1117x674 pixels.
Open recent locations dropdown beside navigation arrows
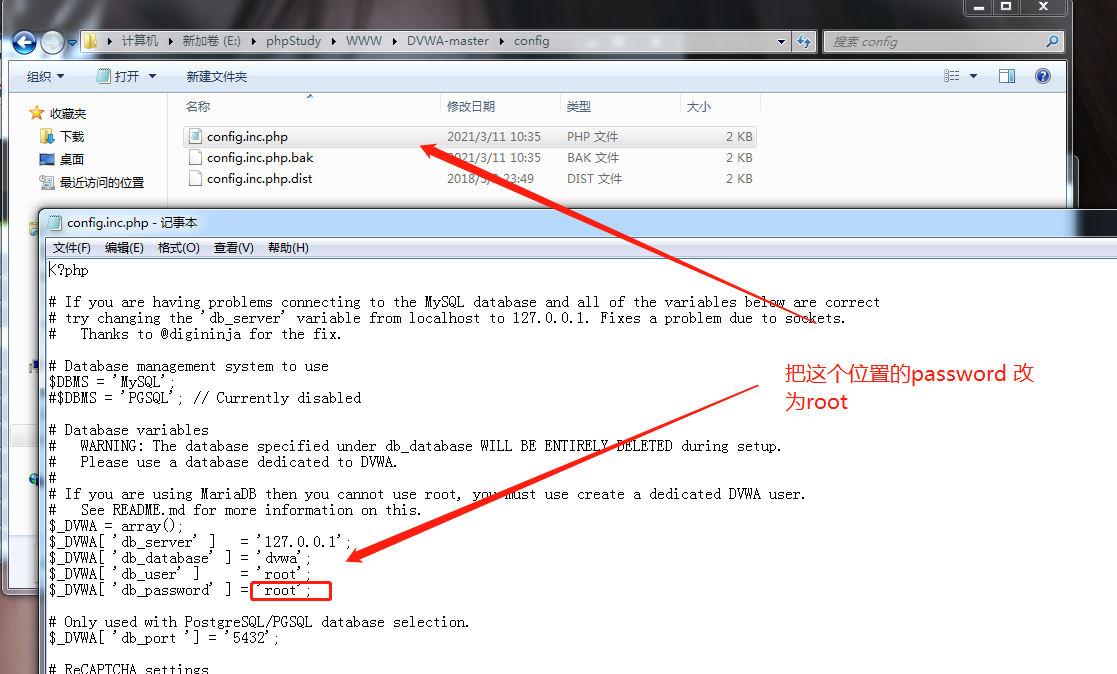(x=72, y=43)
